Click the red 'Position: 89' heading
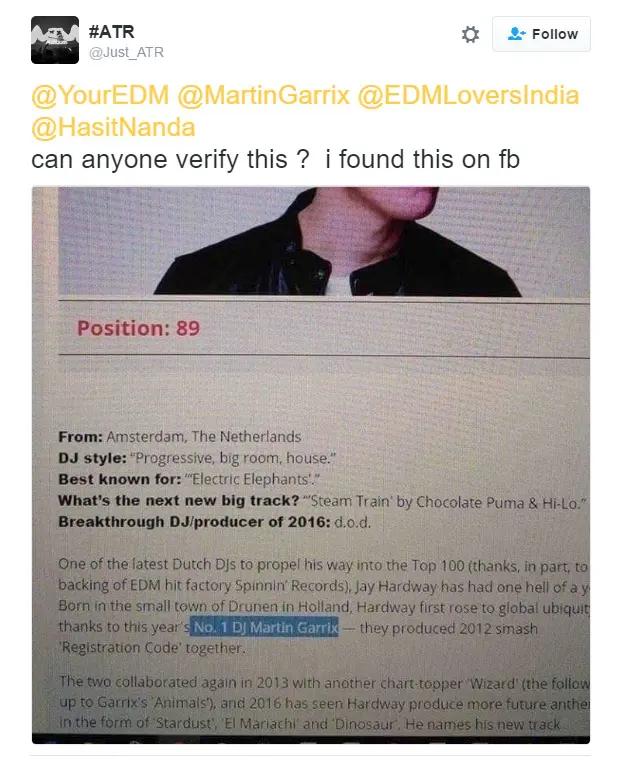Screen dimensions: 622x757 point(138,329)
